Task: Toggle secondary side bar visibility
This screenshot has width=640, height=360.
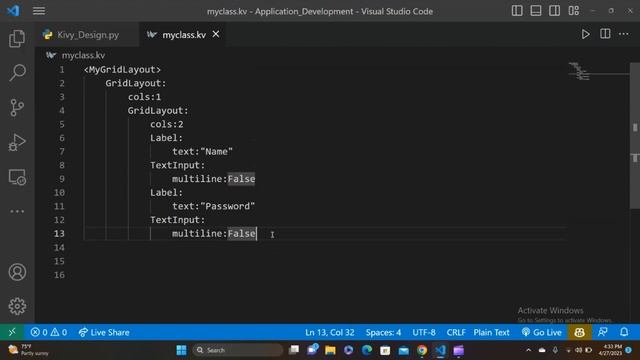Action: coord(554,11)
